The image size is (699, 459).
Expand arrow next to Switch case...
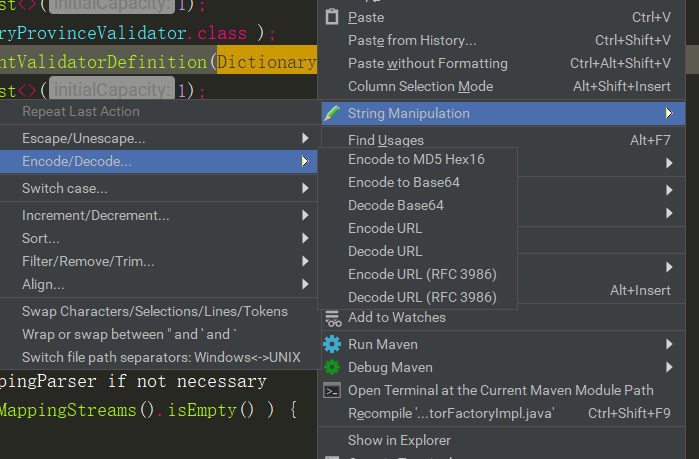(305, 188)
